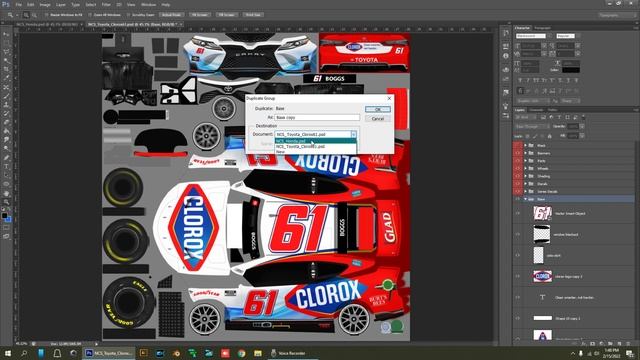
Task: Select the Ellipse shape tool
Action: click(x=6, y=184)
